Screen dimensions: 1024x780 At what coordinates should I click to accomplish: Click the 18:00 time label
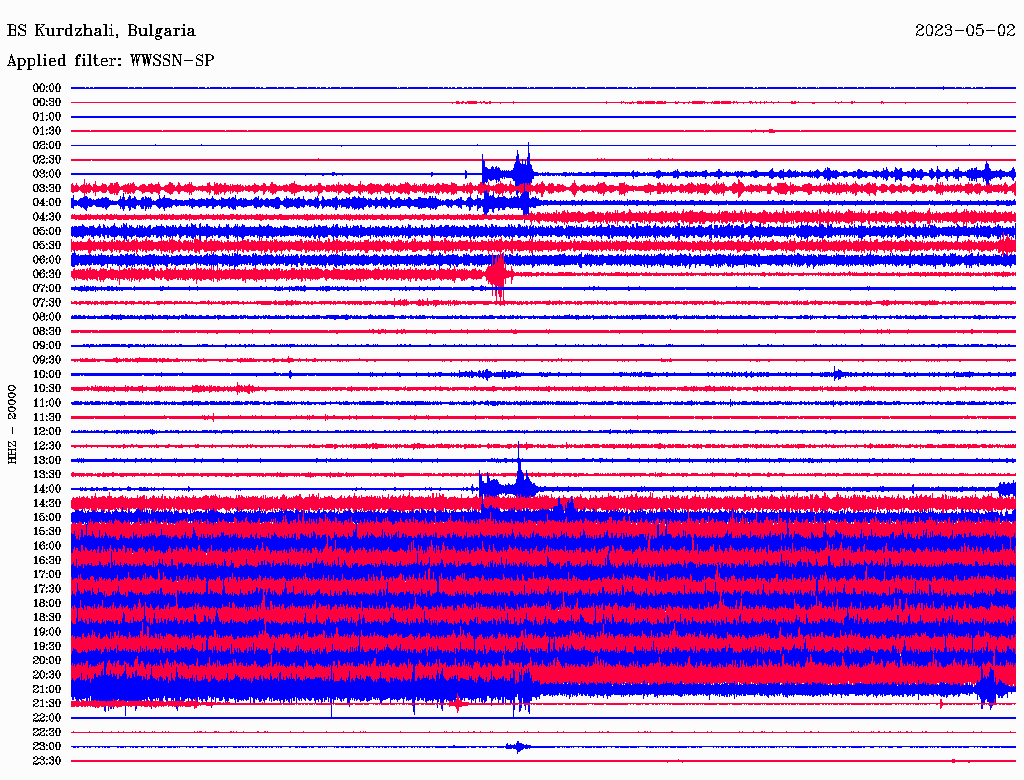point(47,604)
